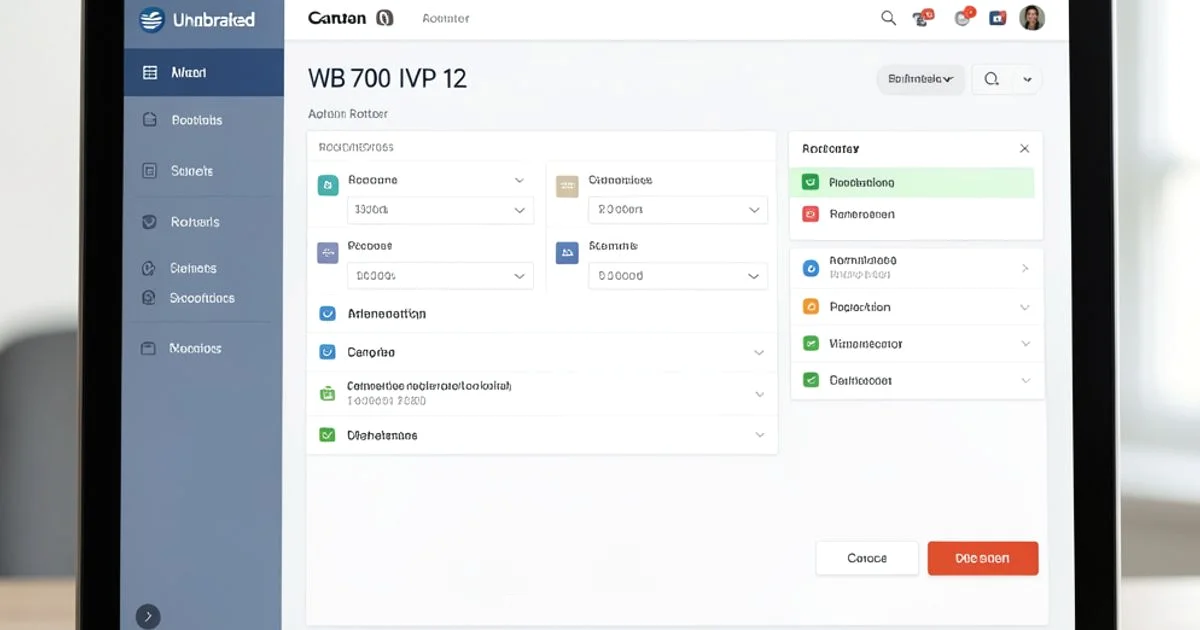Toggle the green Dichetennos checkbox

click(x=327, y=435)
